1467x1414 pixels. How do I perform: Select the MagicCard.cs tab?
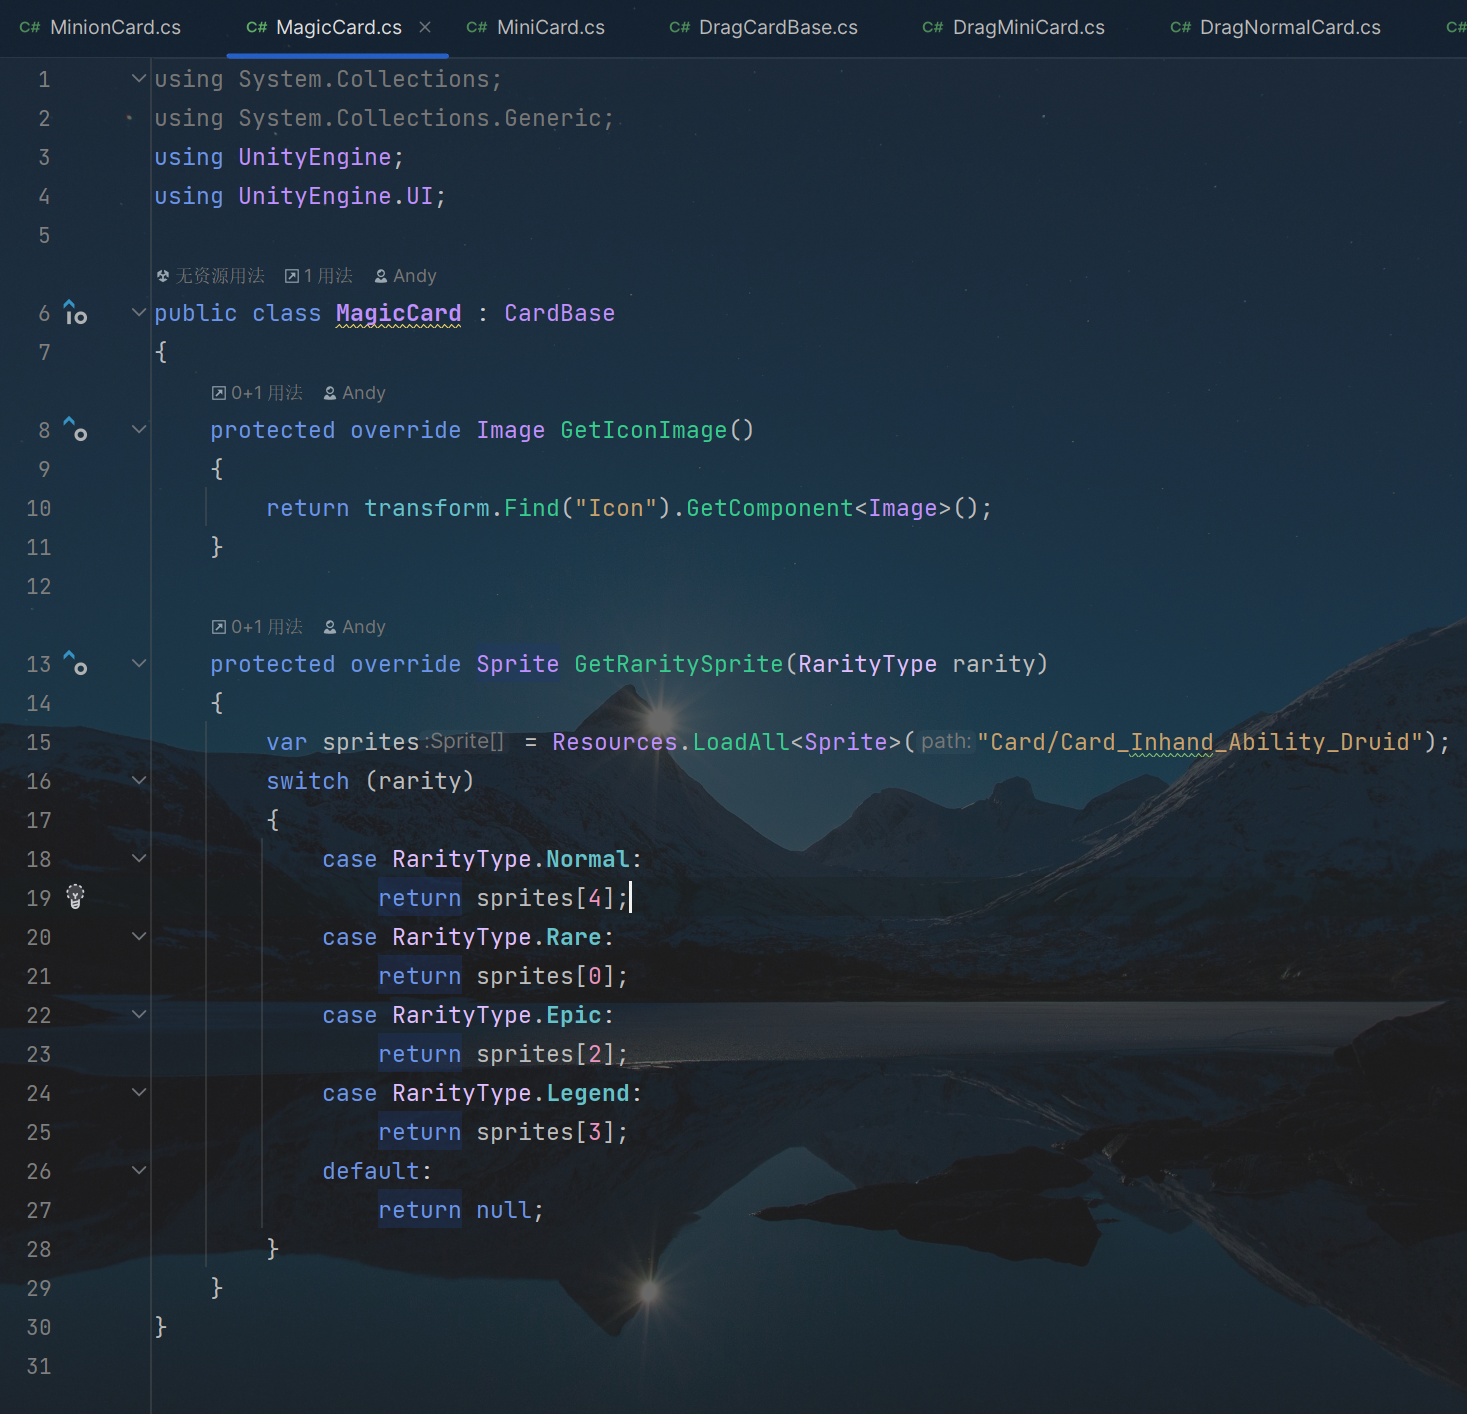click(x=338, y=28)
